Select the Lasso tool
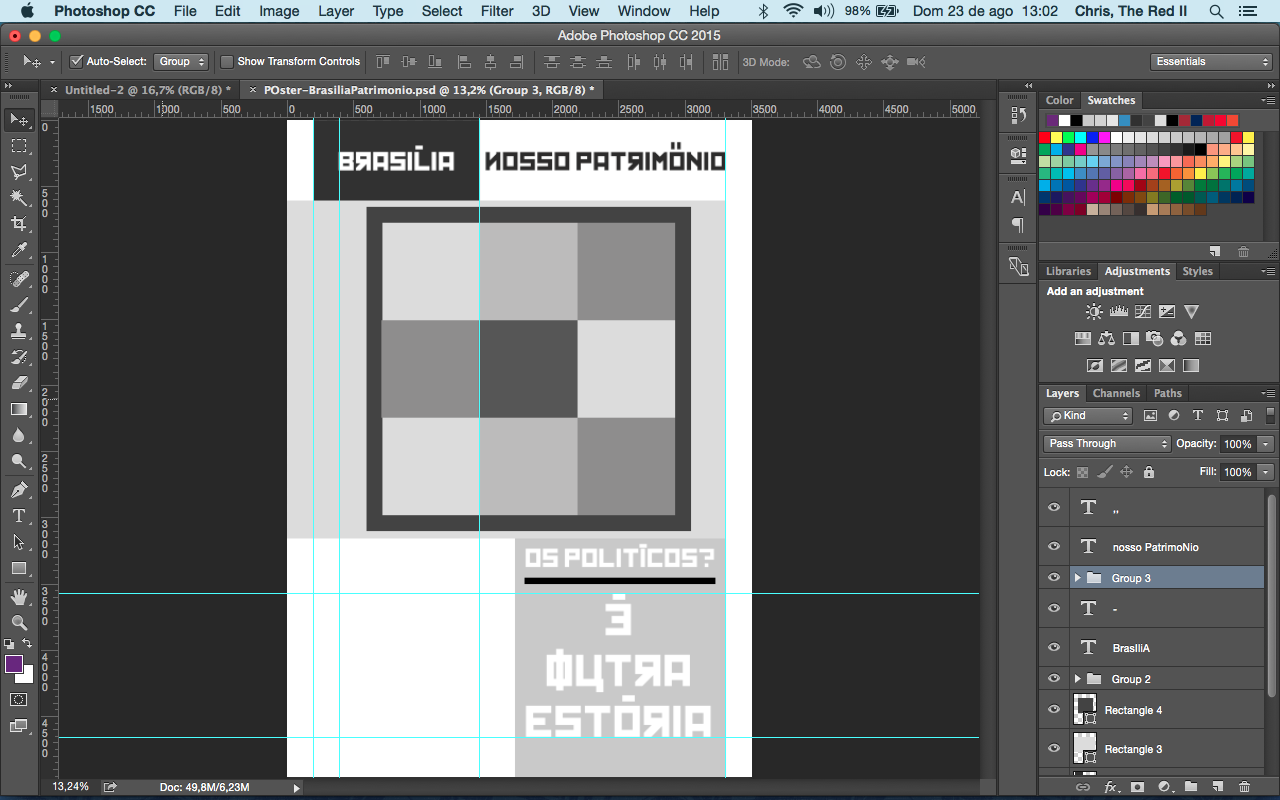This screenshot has height=800, width=1280. (19, 172)
